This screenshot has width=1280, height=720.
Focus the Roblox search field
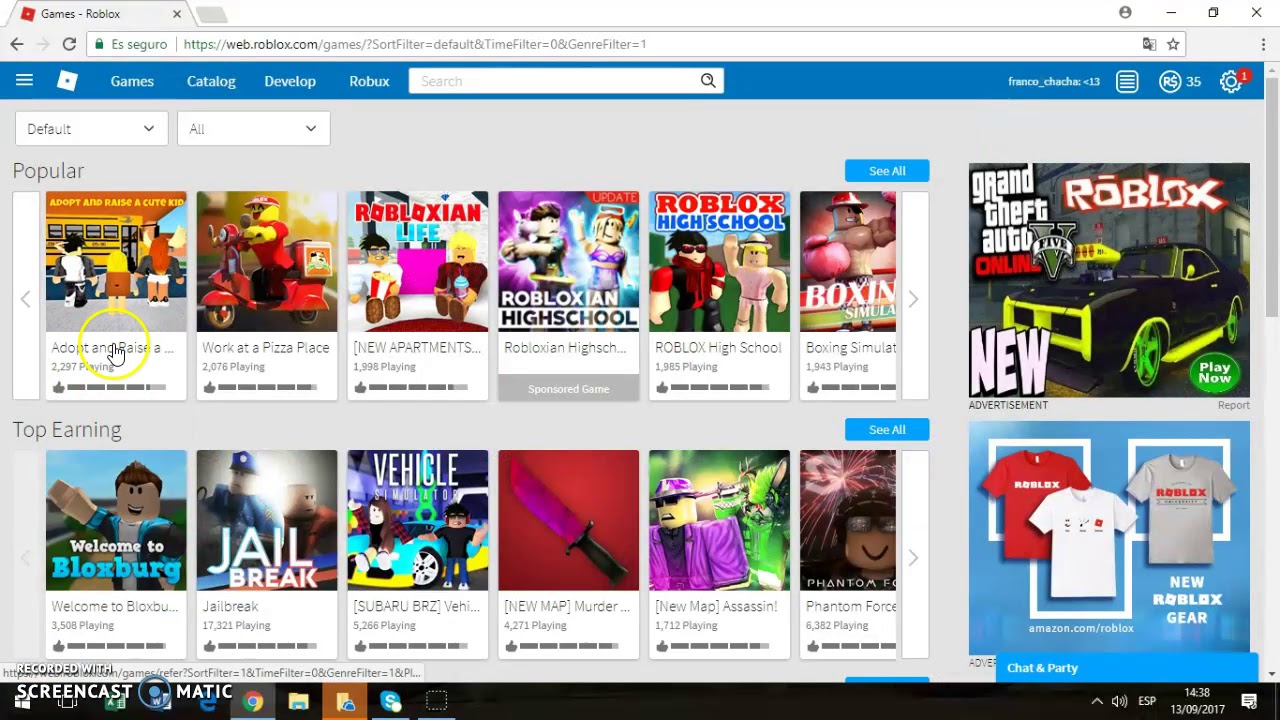555,81
